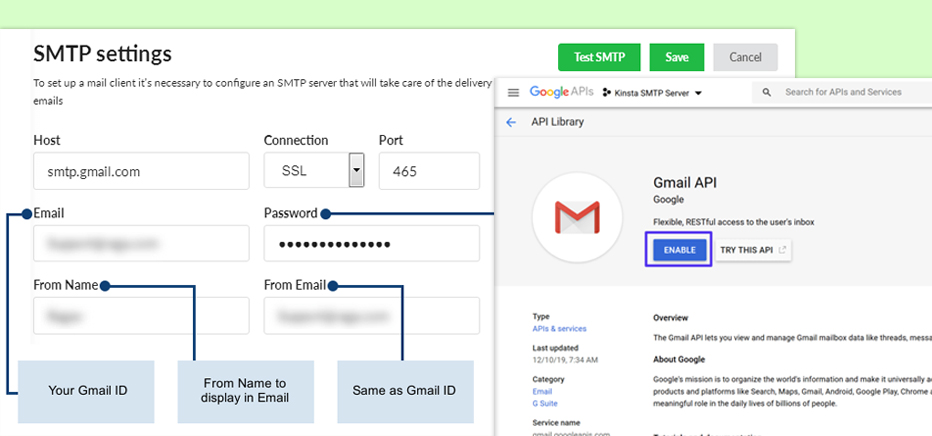The width and height of the screenshot is (932, 436).
Task: Go back using the API Library arrow
Action: 511,122
